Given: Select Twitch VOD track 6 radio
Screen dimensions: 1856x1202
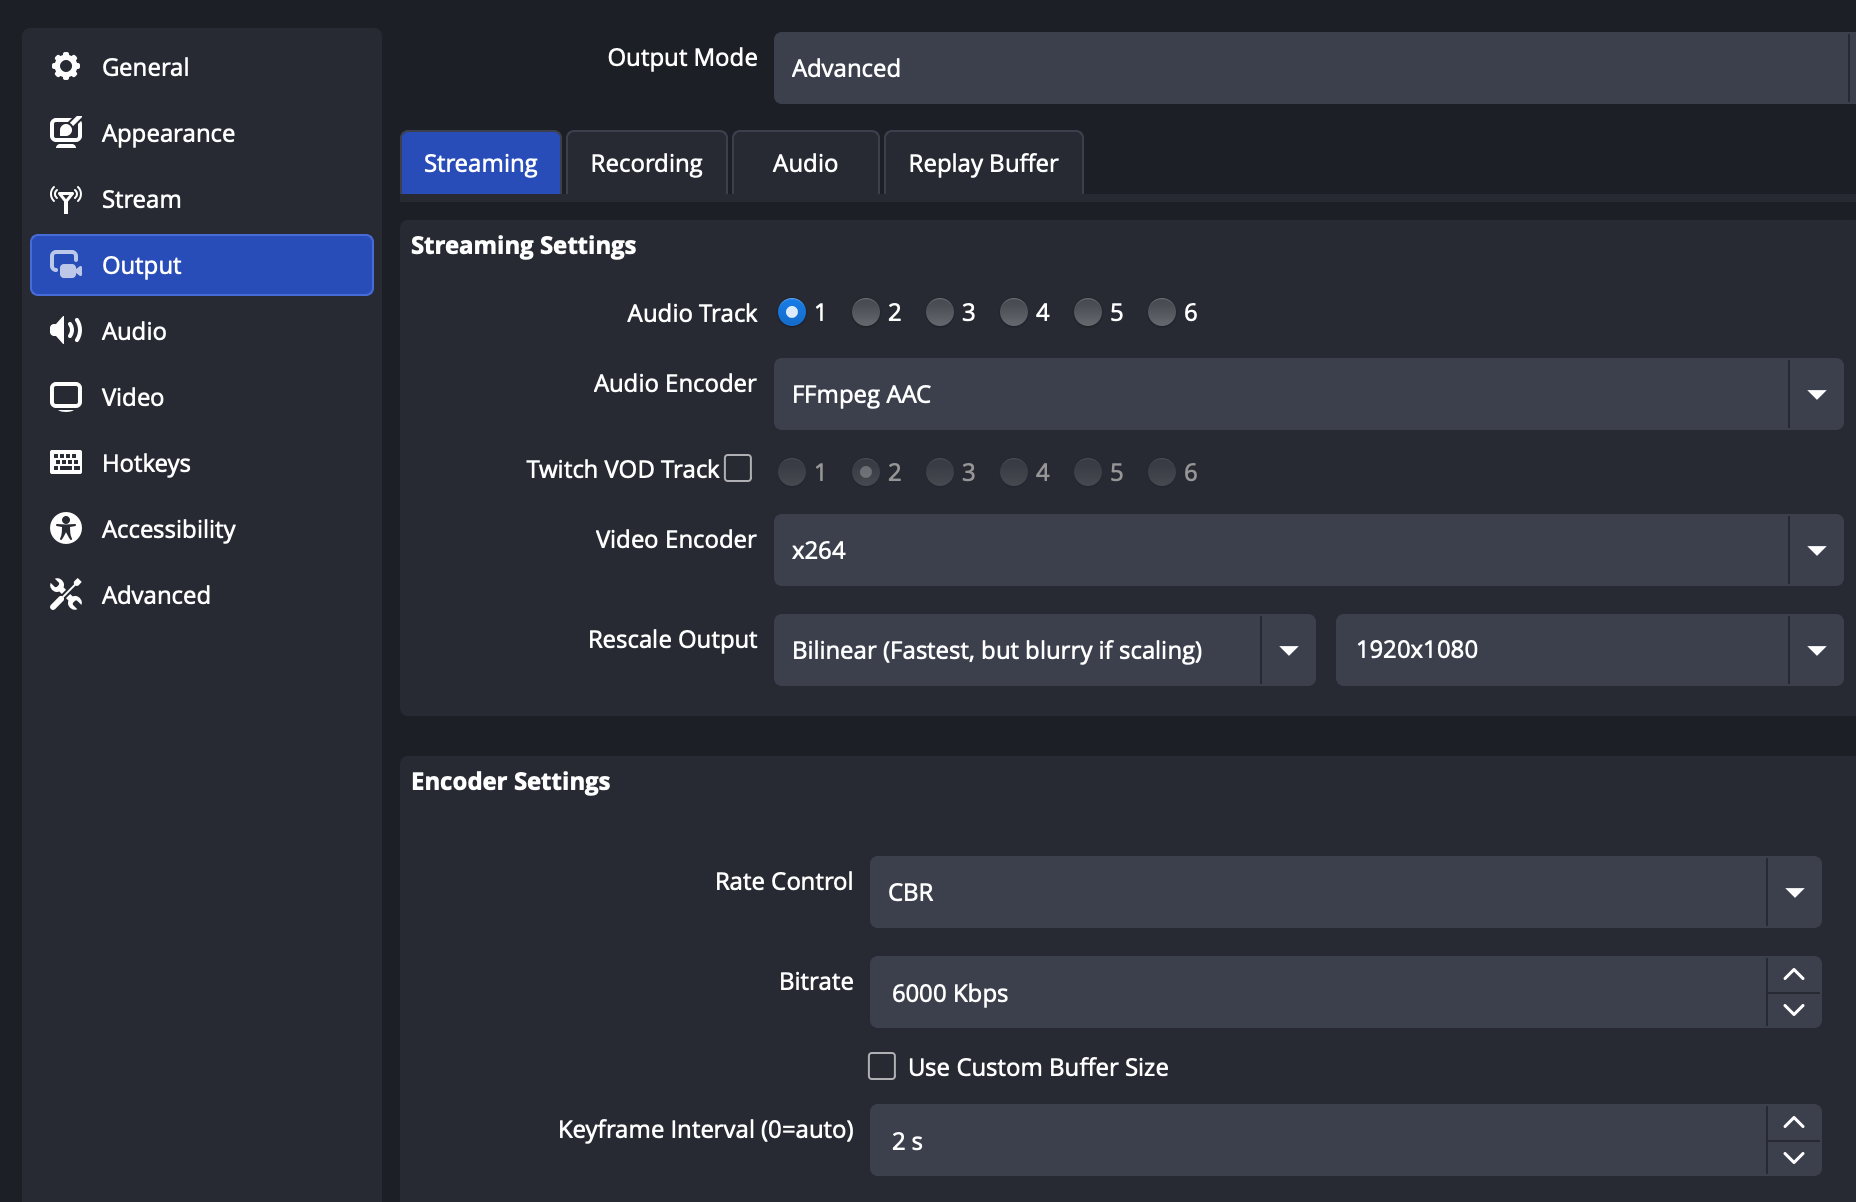Looking at the screenshot, I should tap(1162, 472).
